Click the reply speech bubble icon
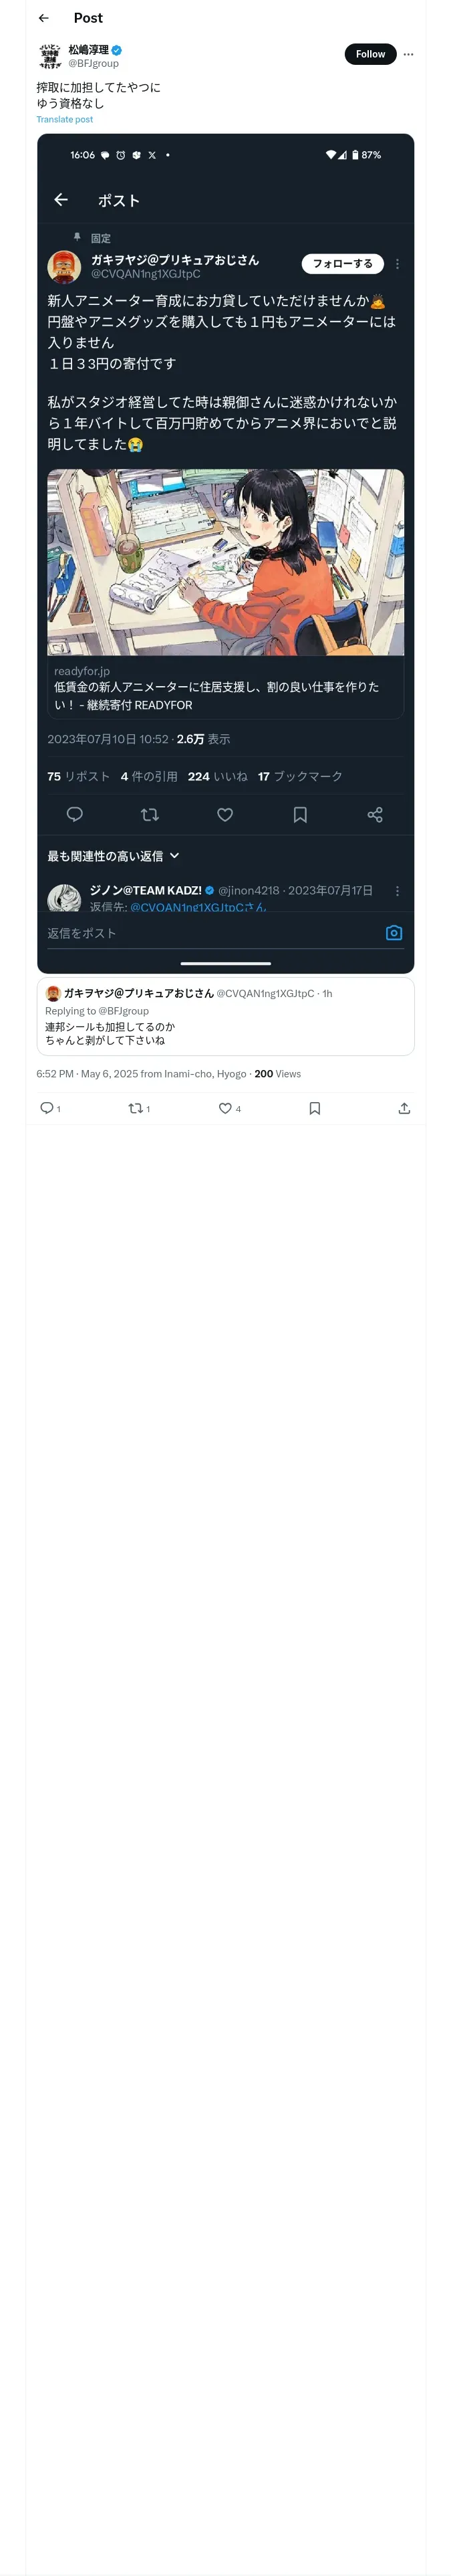The height and width of the screenshot is (2576, 451). coord(46,1108)
